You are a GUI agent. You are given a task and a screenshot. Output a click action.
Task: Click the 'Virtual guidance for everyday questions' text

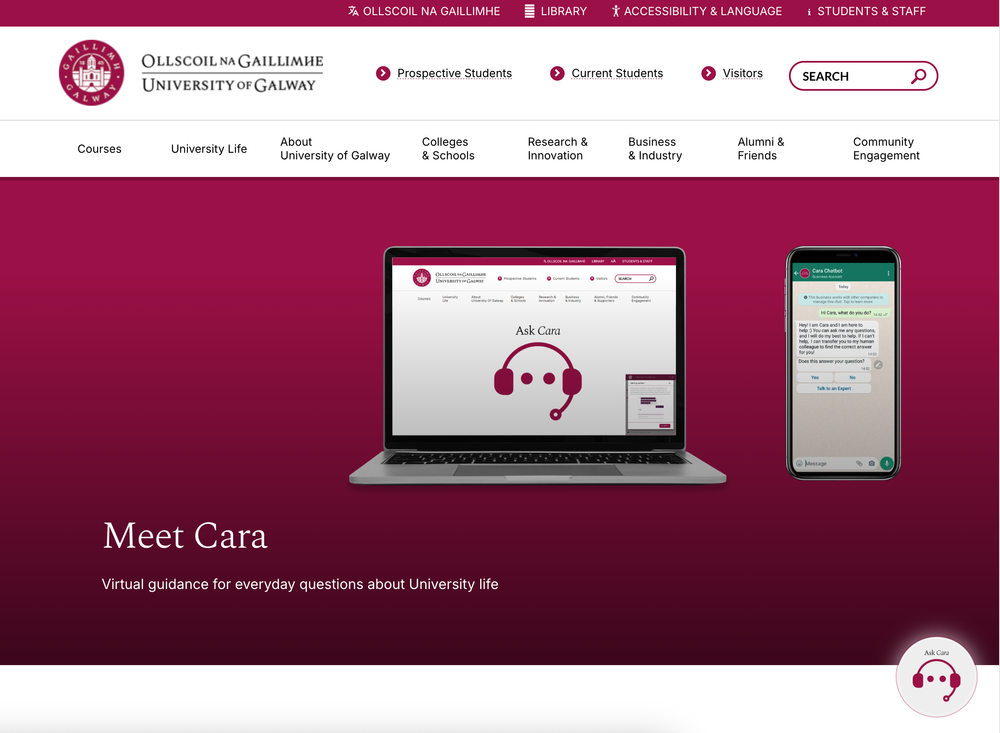(x=300, y=584)
